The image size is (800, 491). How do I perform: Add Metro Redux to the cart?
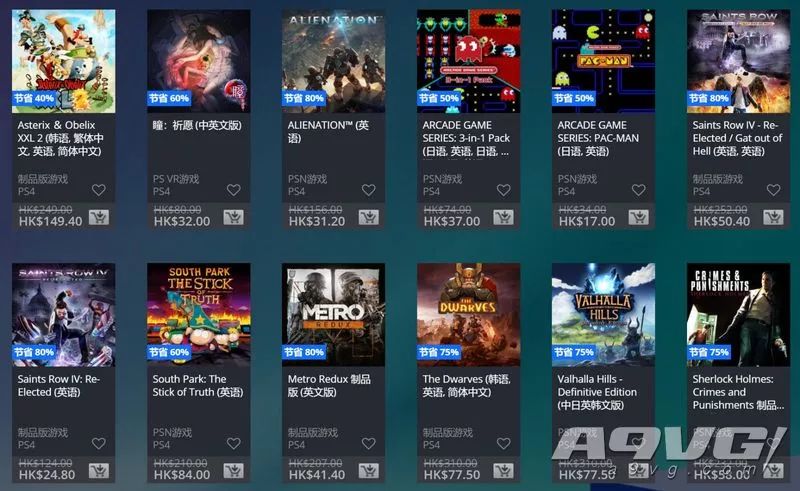coord(368,471)
